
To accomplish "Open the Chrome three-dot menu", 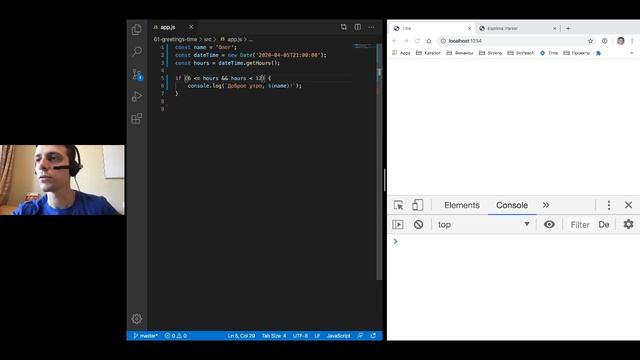I will (632, 41).
